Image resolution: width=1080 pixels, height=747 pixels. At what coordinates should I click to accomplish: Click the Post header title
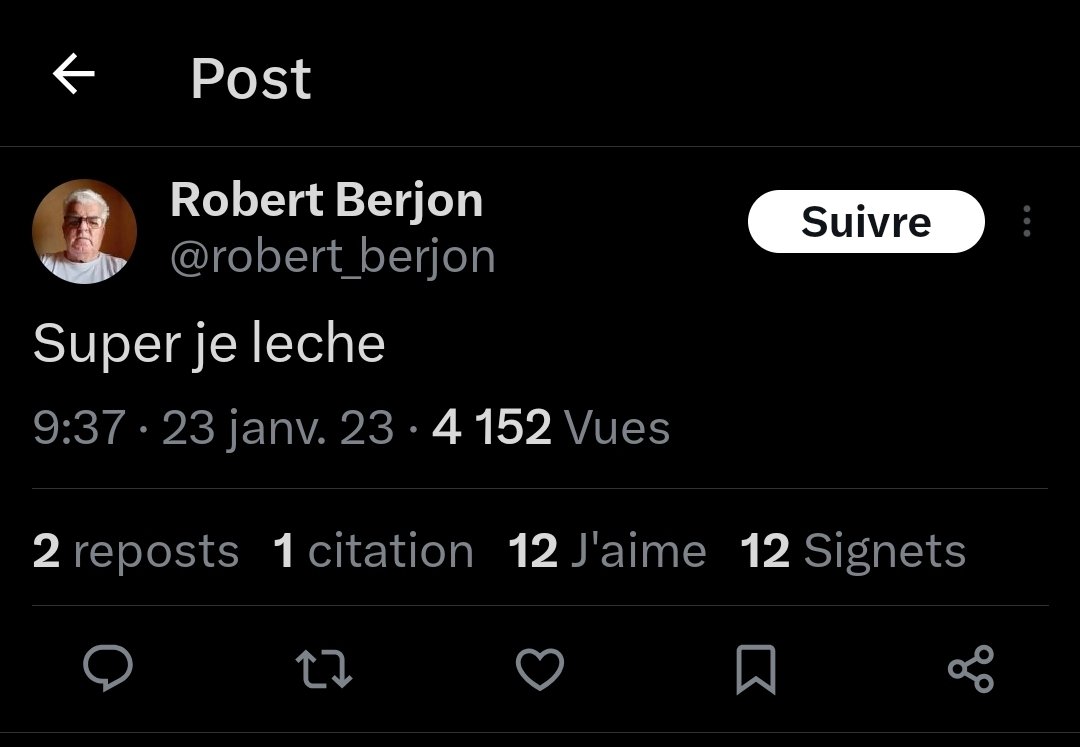point(251,79)
